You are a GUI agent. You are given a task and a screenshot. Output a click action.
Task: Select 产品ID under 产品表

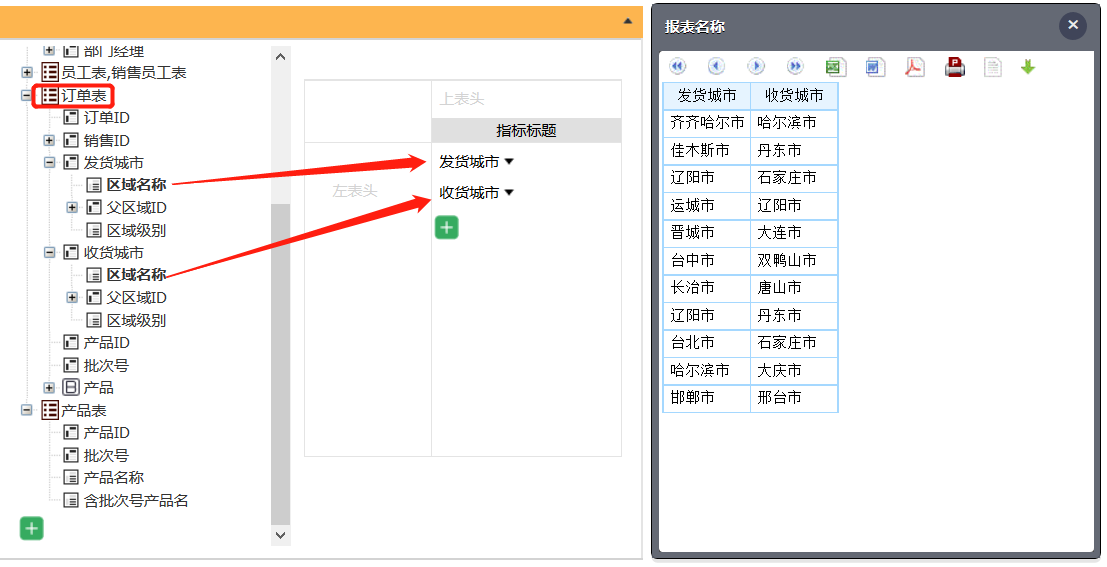coord(107,433)
